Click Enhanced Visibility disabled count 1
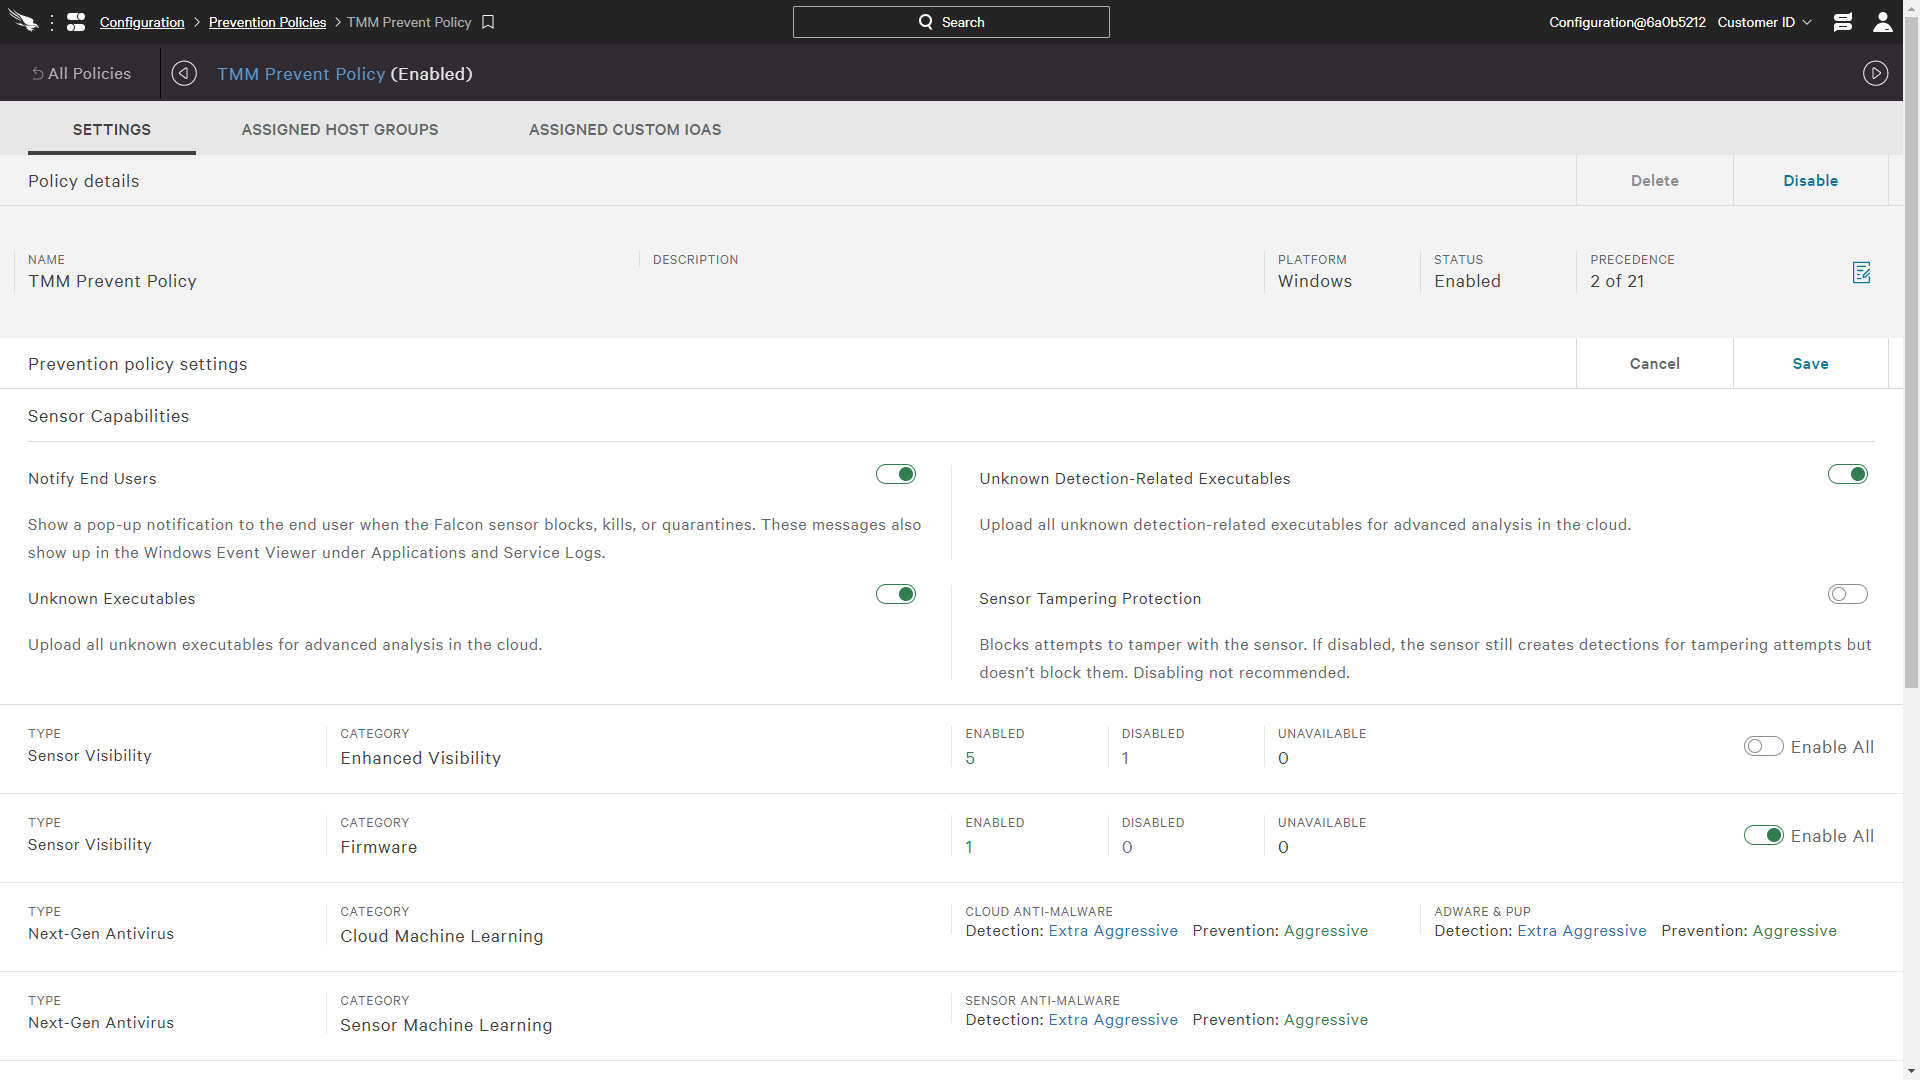1920x1080 pixels. click(x=1125, y=758)
